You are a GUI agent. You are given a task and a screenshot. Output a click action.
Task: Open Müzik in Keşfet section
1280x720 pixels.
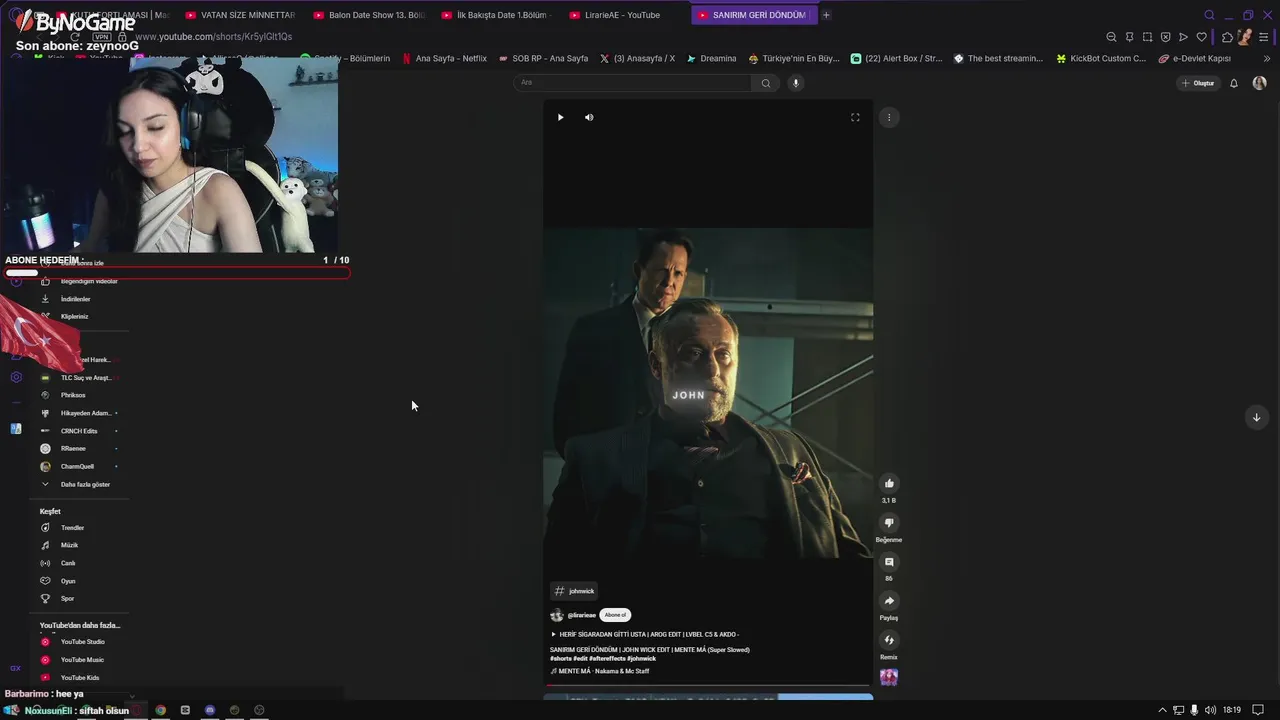60,545
